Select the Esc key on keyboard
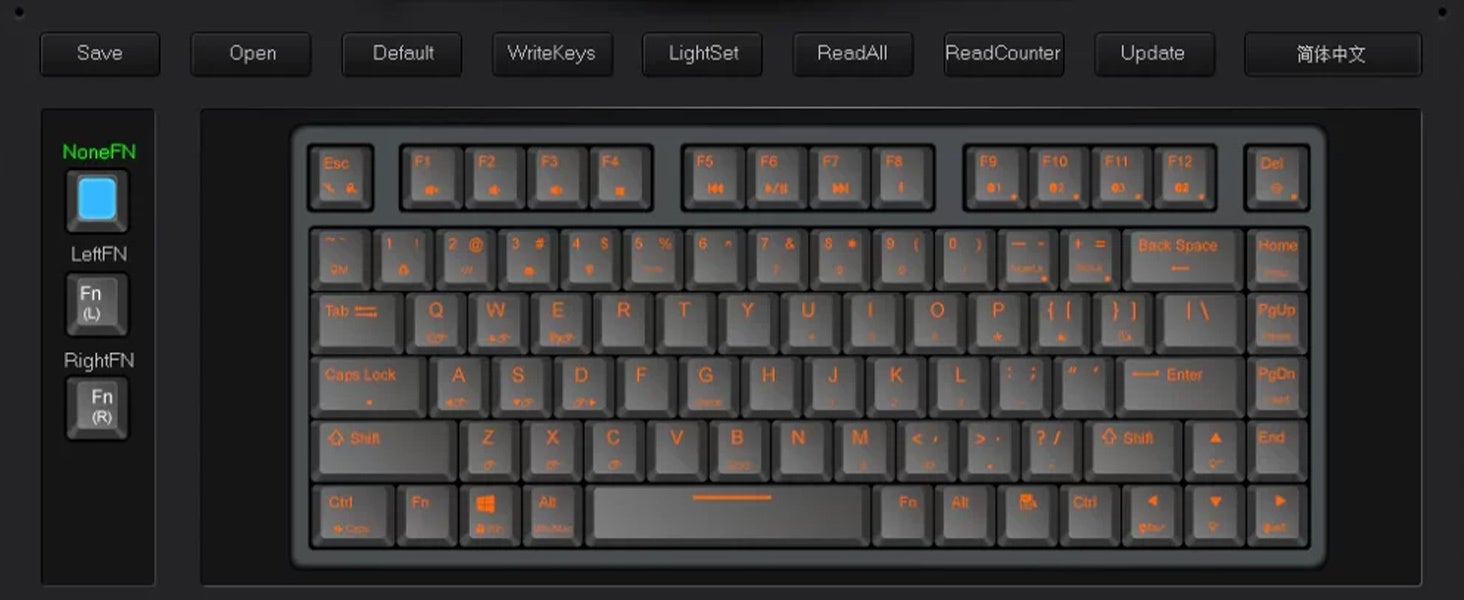This screenshot has height=600, width=1464. pyautogui.click(x=341, y=177)
